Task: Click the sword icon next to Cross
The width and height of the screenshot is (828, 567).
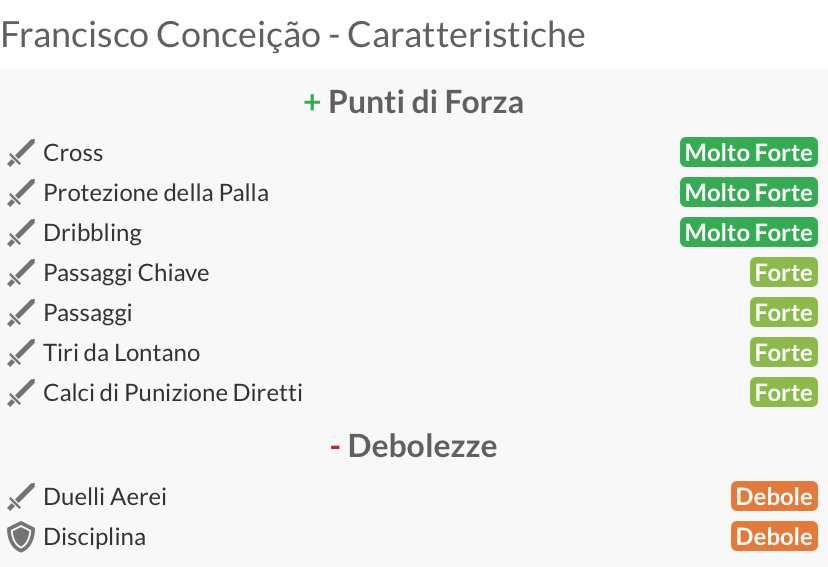Action: pos(21,153)
